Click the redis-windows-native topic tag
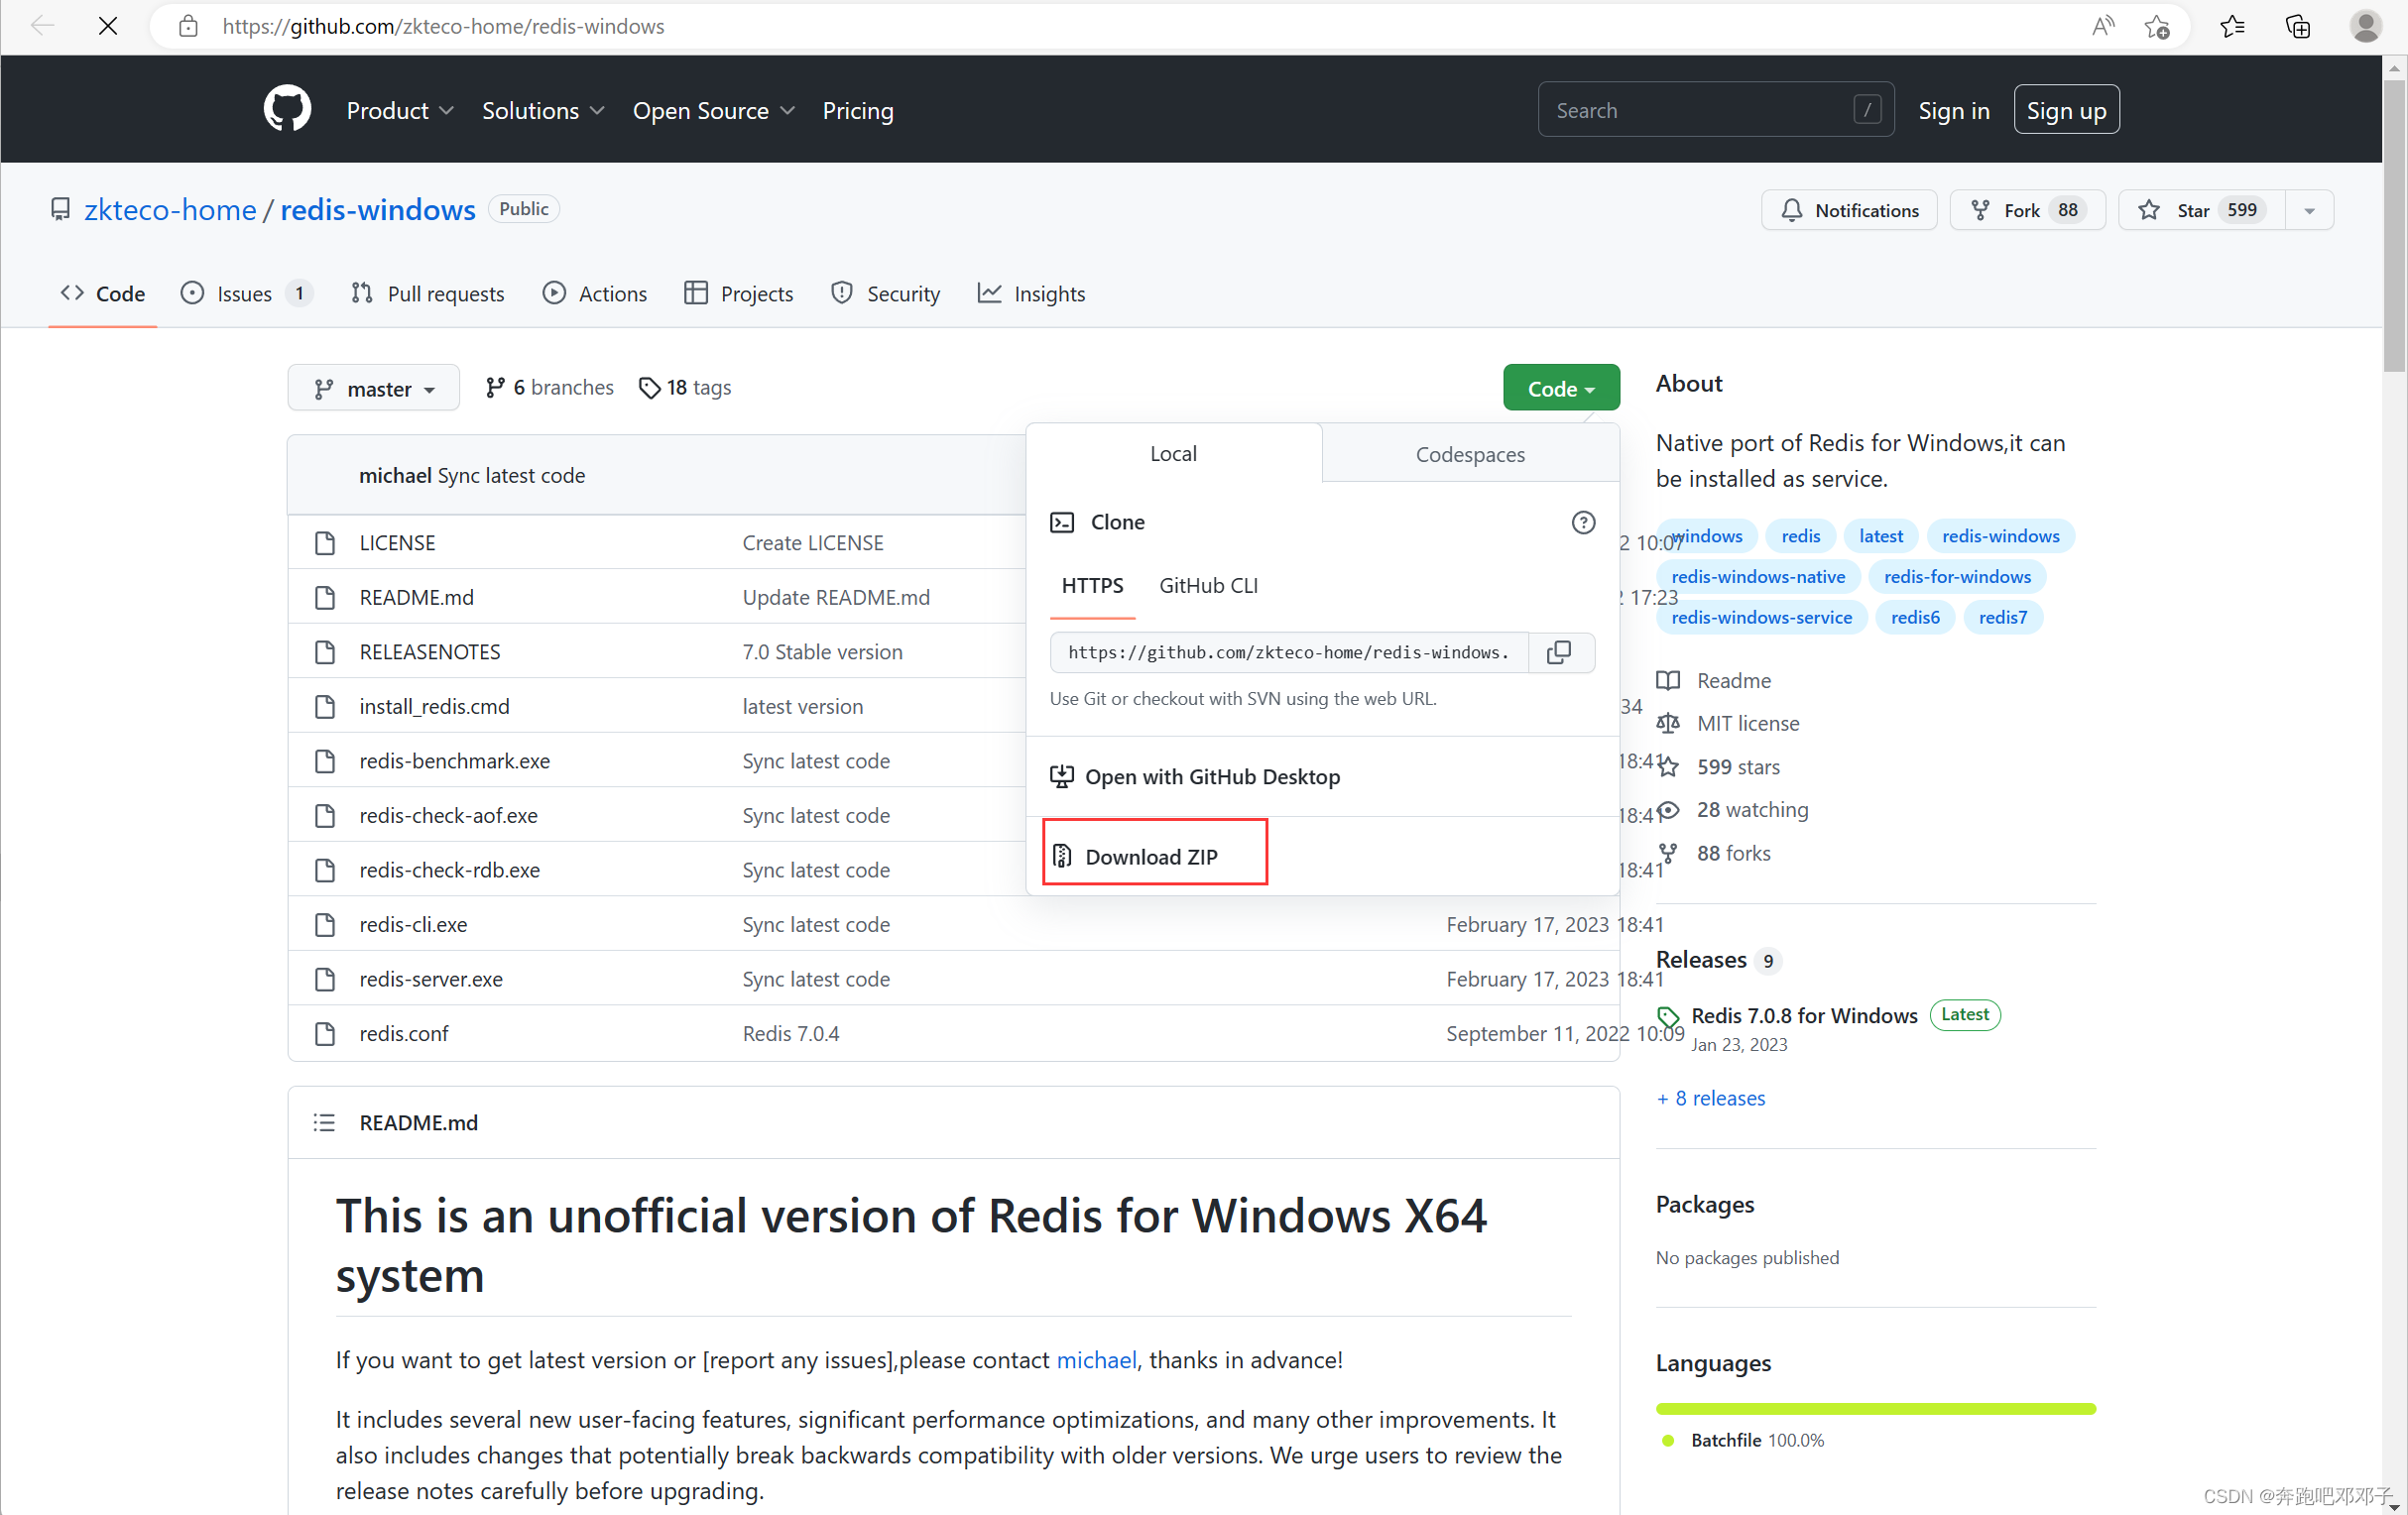The height and width of the screenshot is (1515, 2408). 1758,576
